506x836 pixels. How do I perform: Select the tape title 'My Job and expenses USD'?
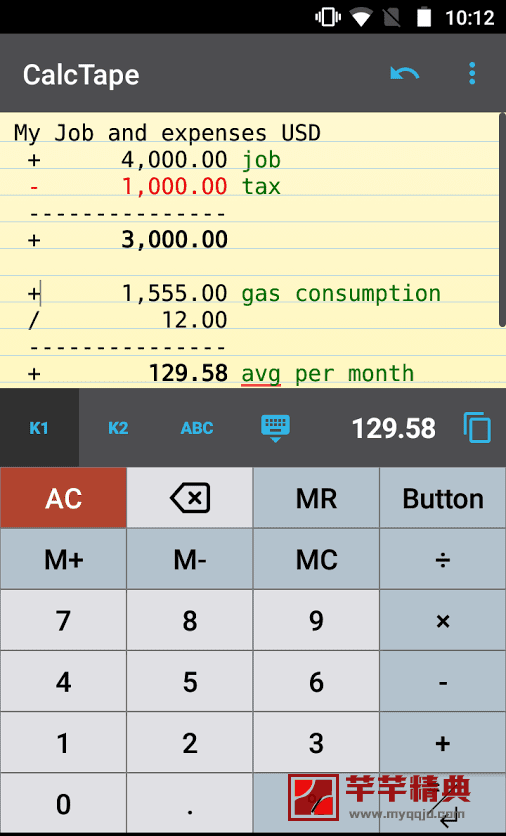(x=167, y=133)
